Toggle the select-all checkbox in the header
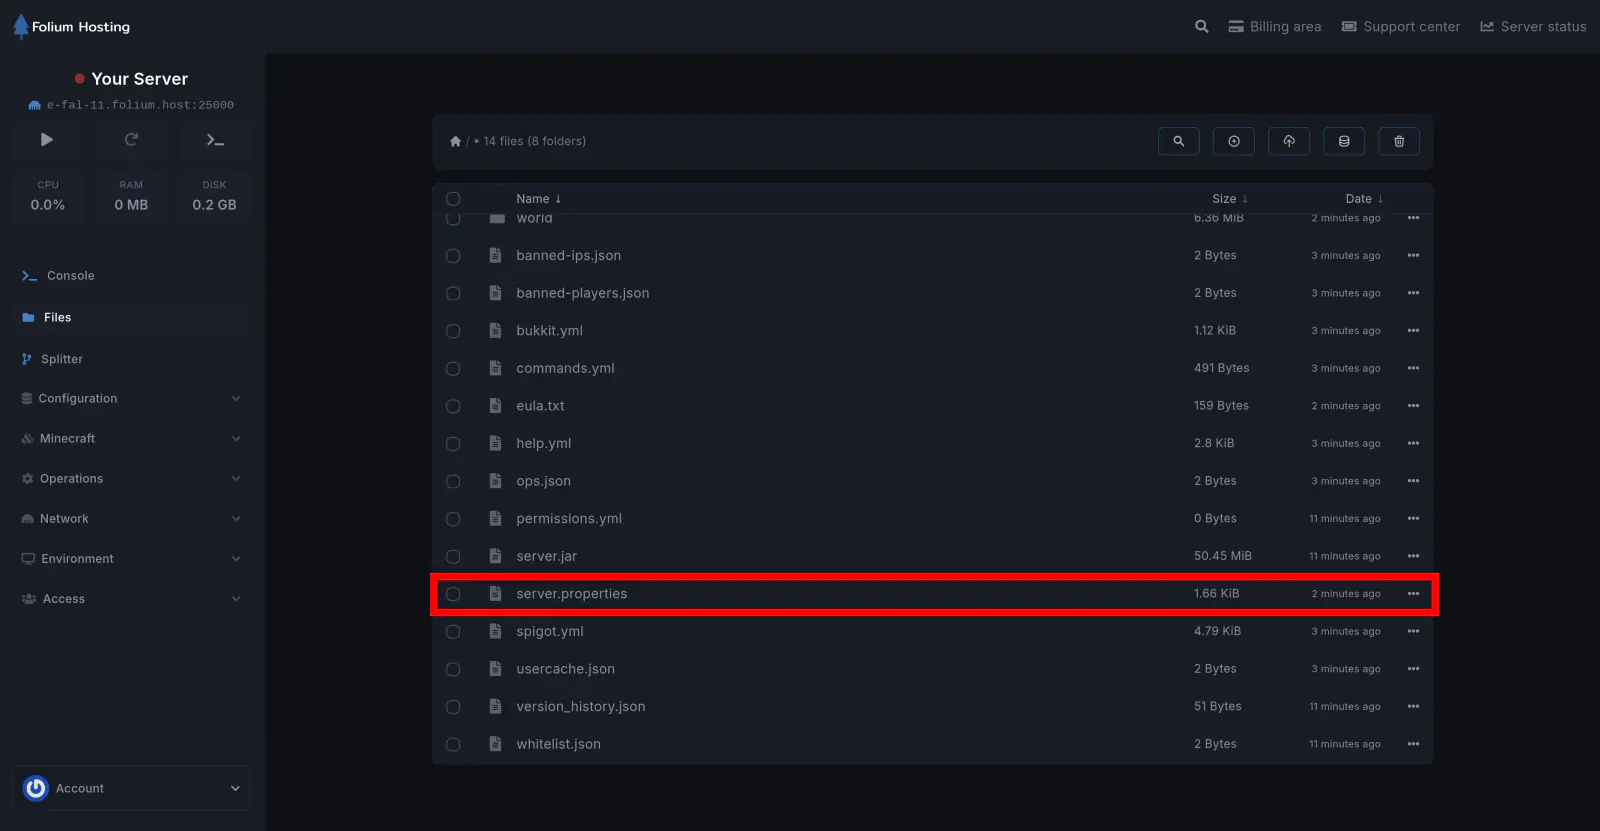This screenshot has width=1600, height=831. [453, 199]
